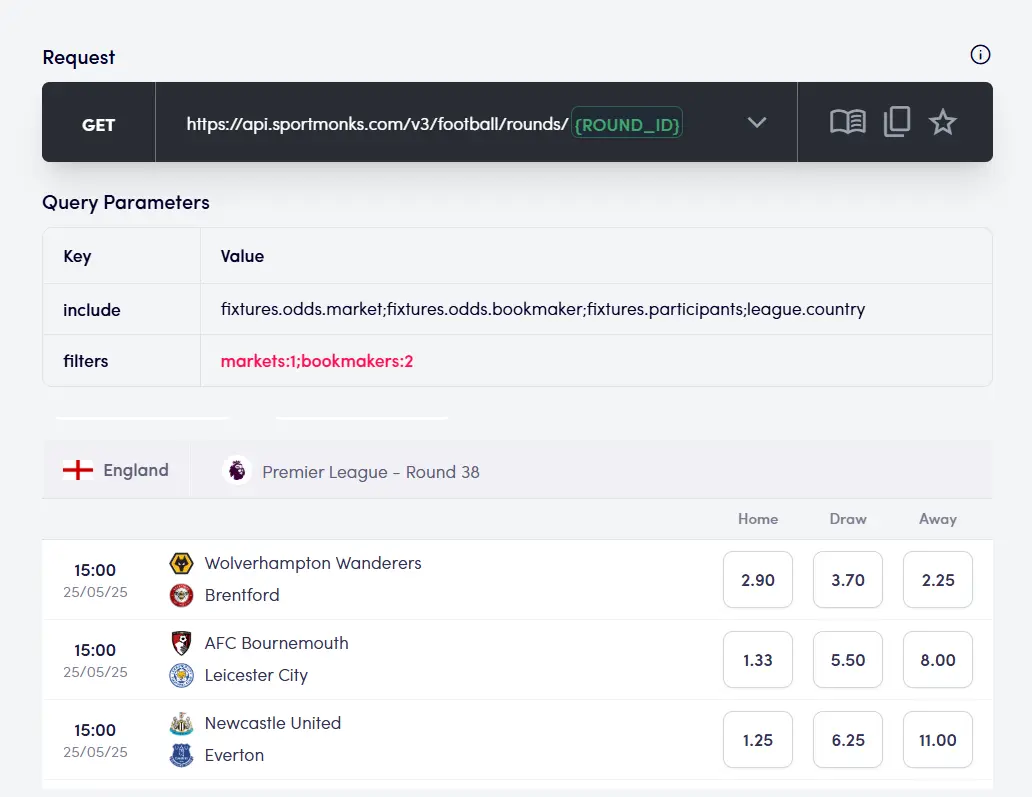1032x797 pixels.
Task: Favorite the request with star icon
Action: point(942,122)
